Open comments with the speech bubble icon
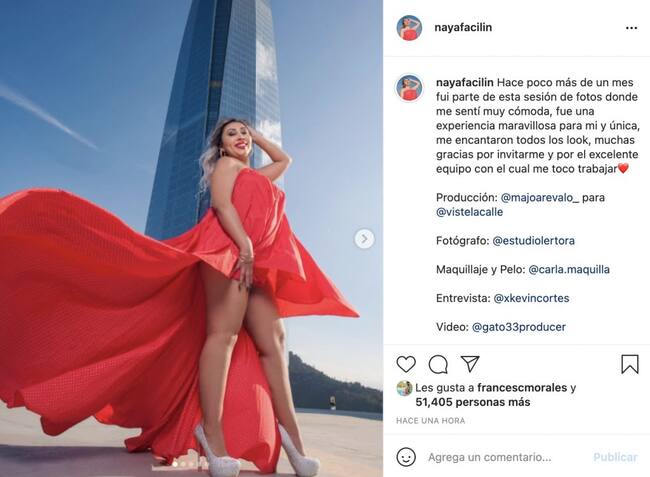This screenshot has height=477, width=650. point(438,365)
